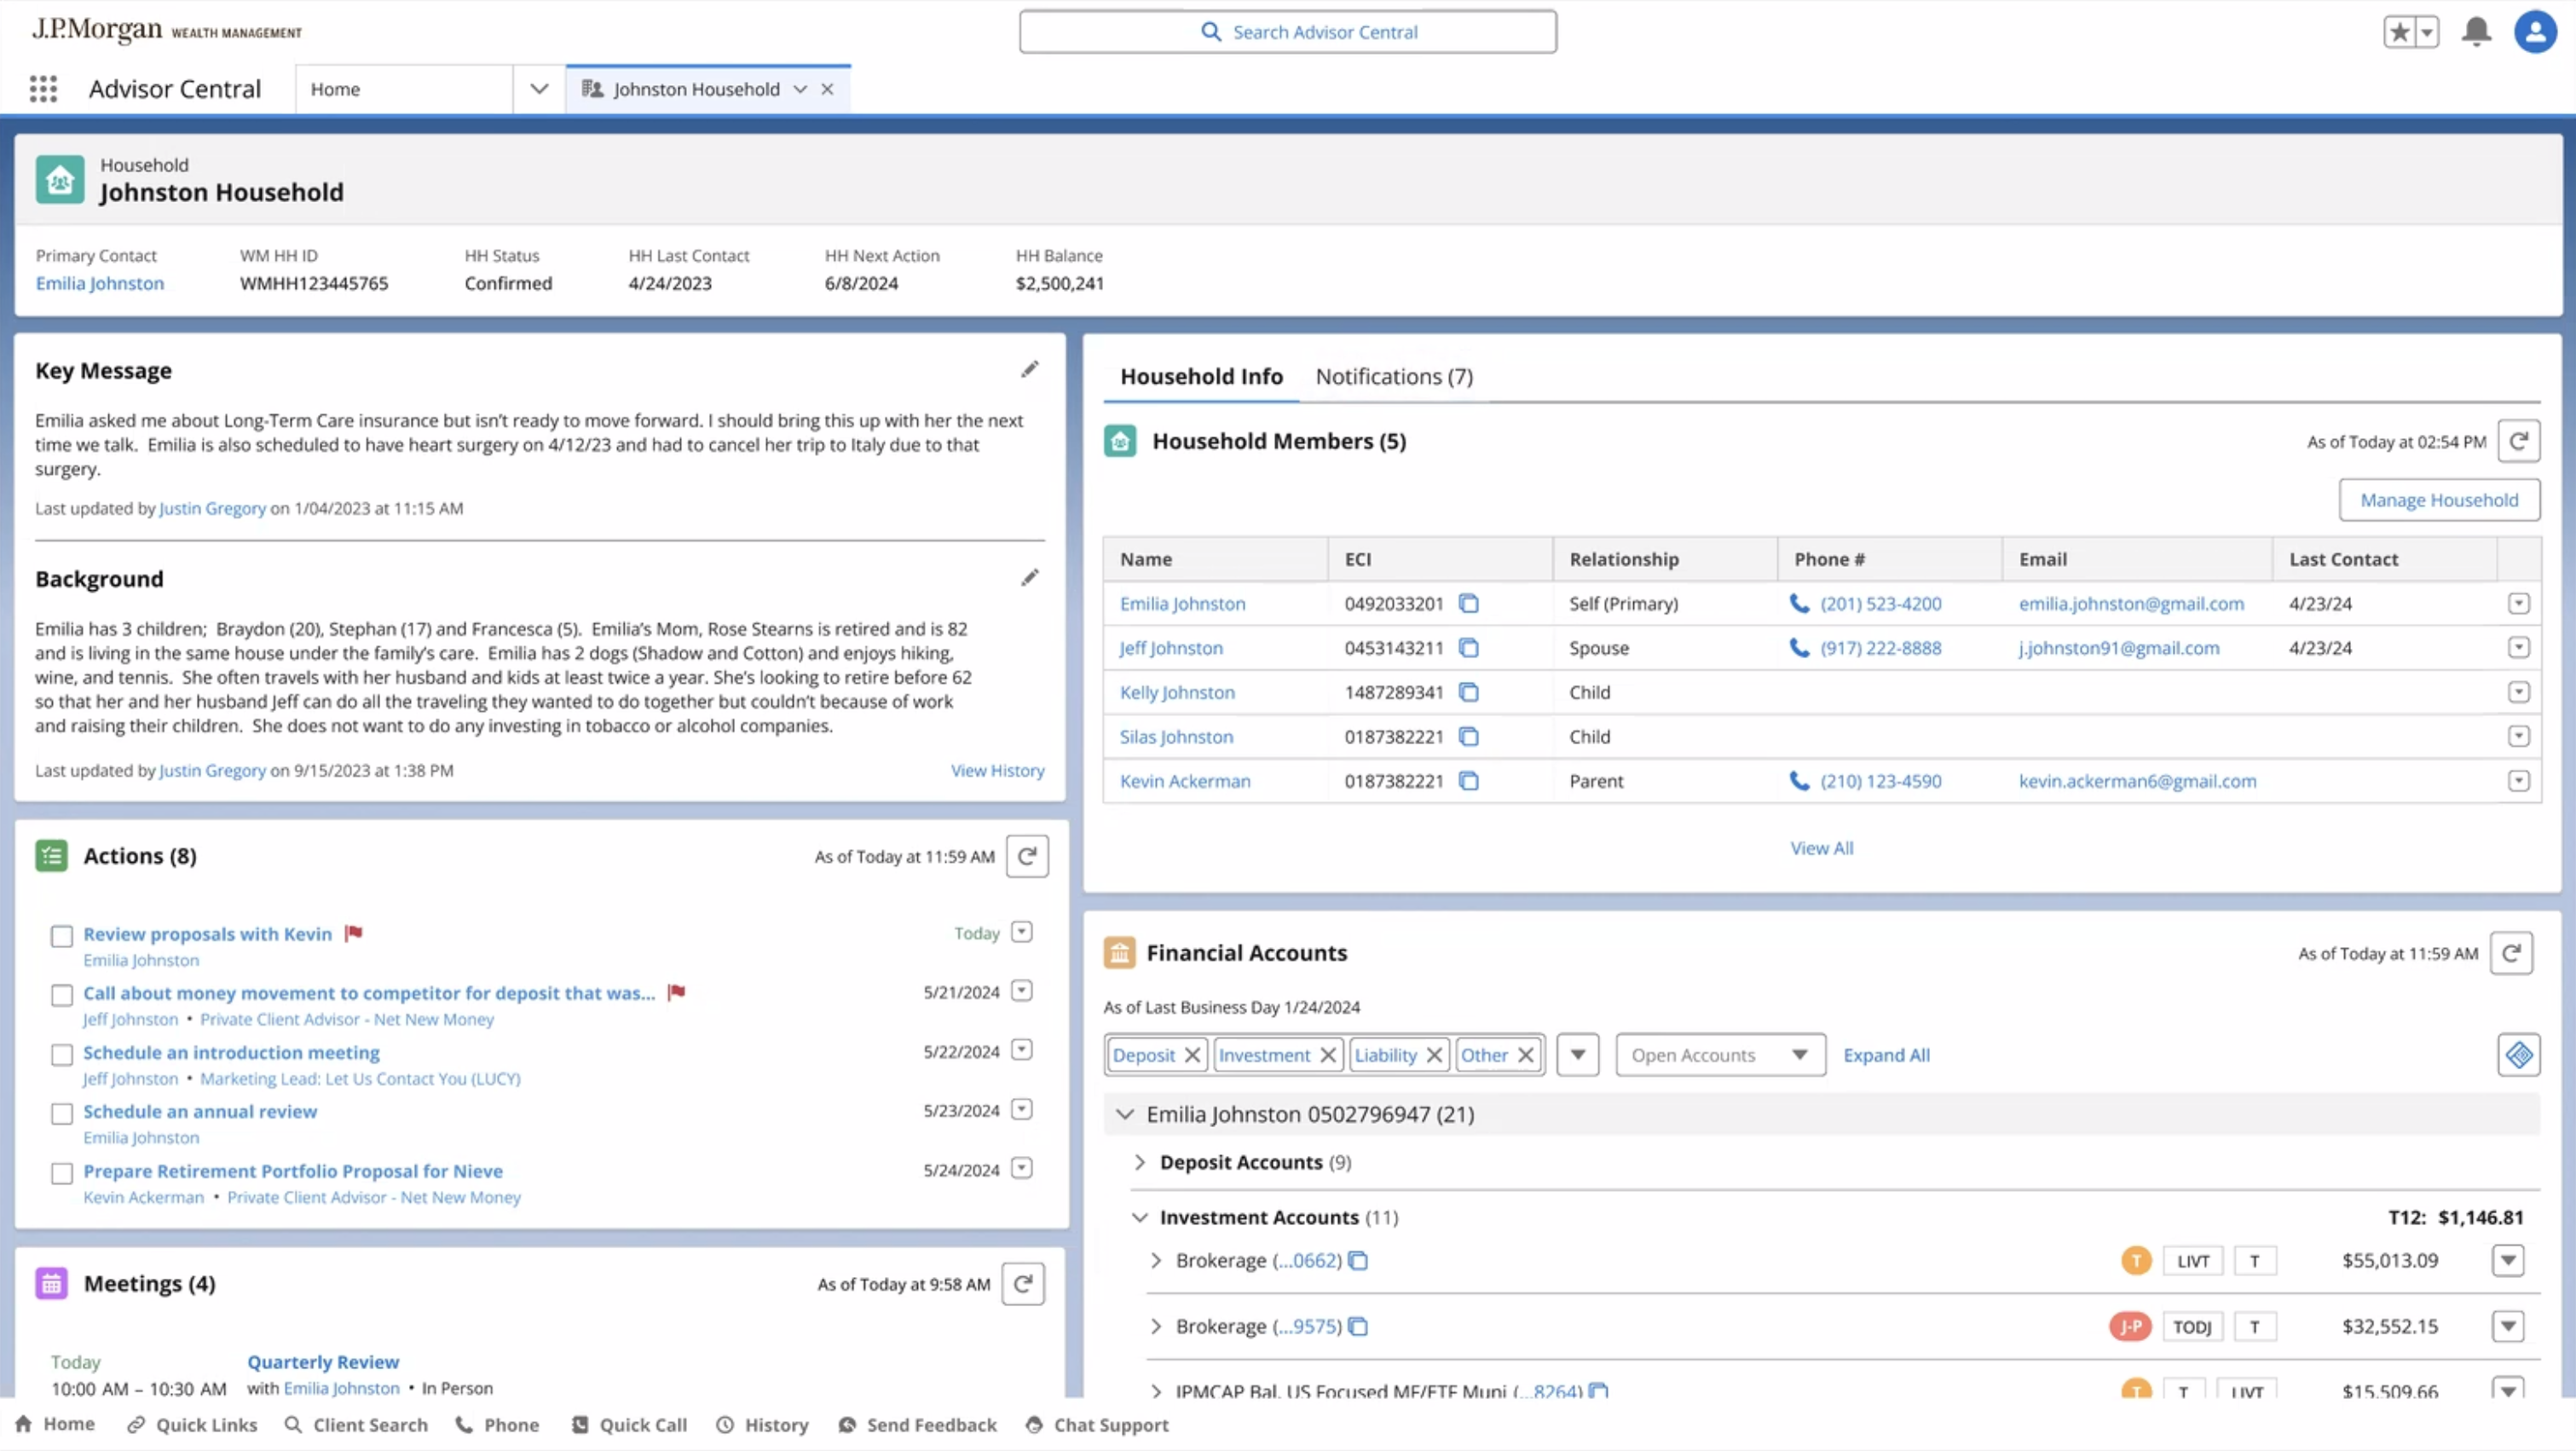Remove the Deposit filter chip
2576x1451 pixels.
[x=1192, y=1055]
